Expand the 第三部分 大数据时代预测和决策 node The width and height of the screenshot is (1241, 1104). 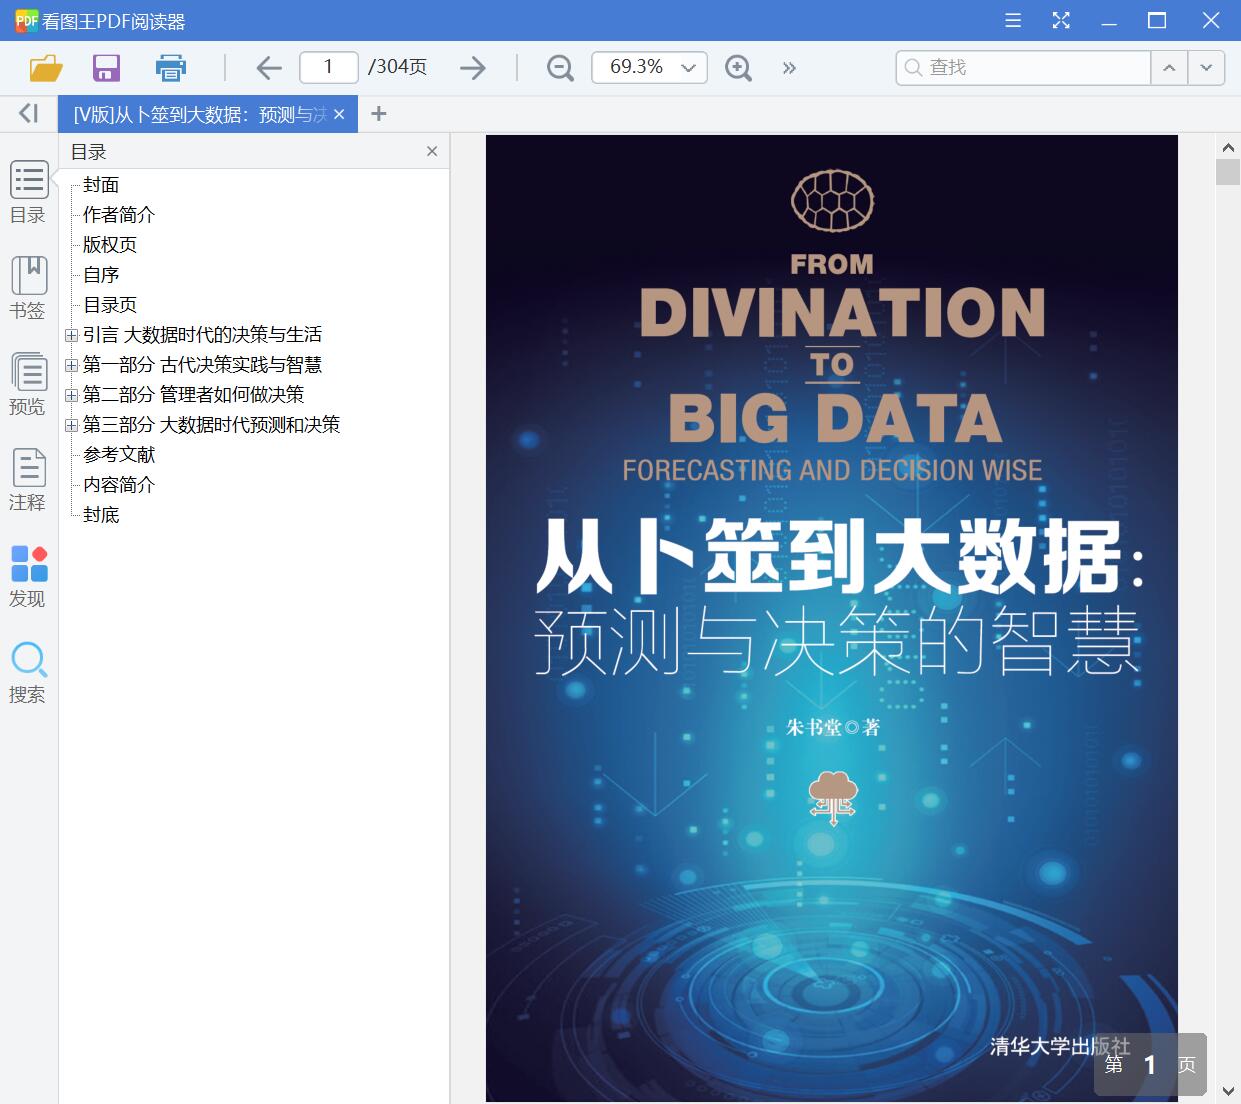click(x=71, y=426)
